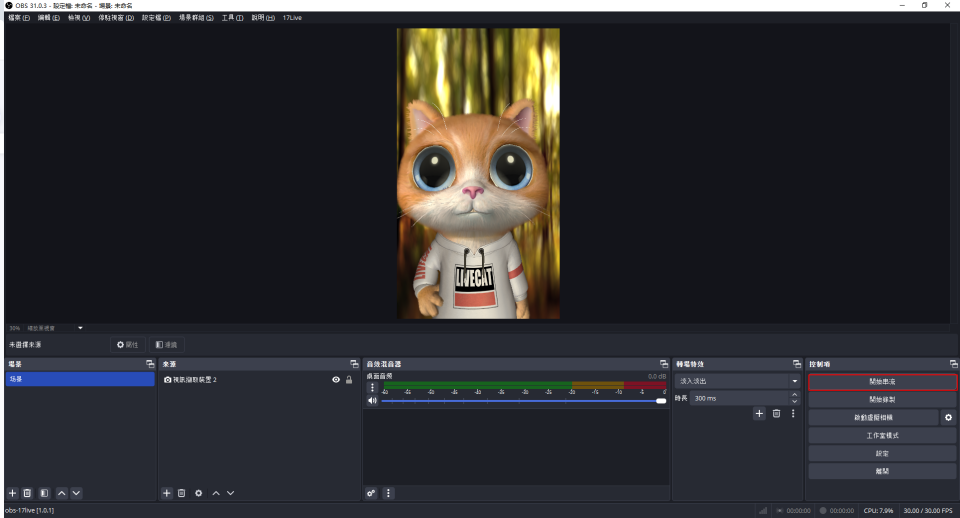Hide the 視訊擷取裝置 2 source via eye icon

(336, 380)
